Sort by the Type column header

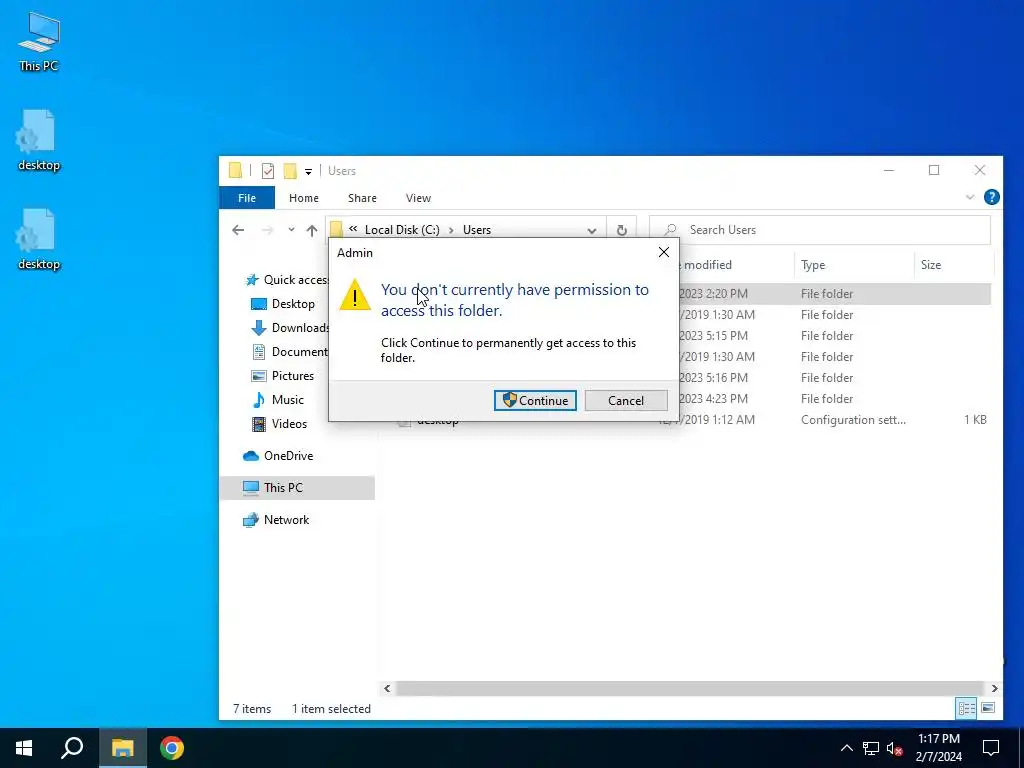(854, 264)
